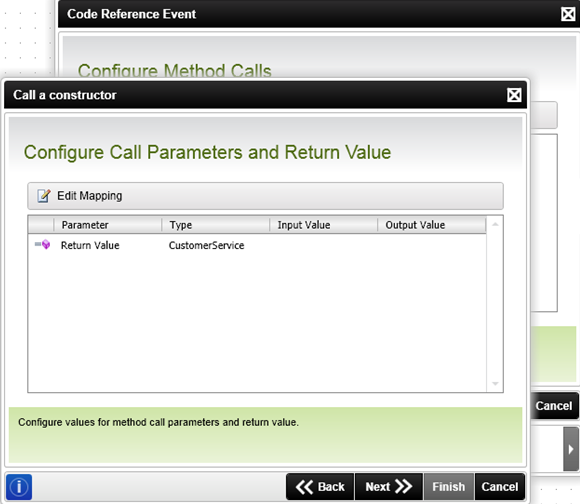Click the Edit Mapping pencil icon
Screen dimensions: 580x504
pyautogui.click(x=44, y=196)
